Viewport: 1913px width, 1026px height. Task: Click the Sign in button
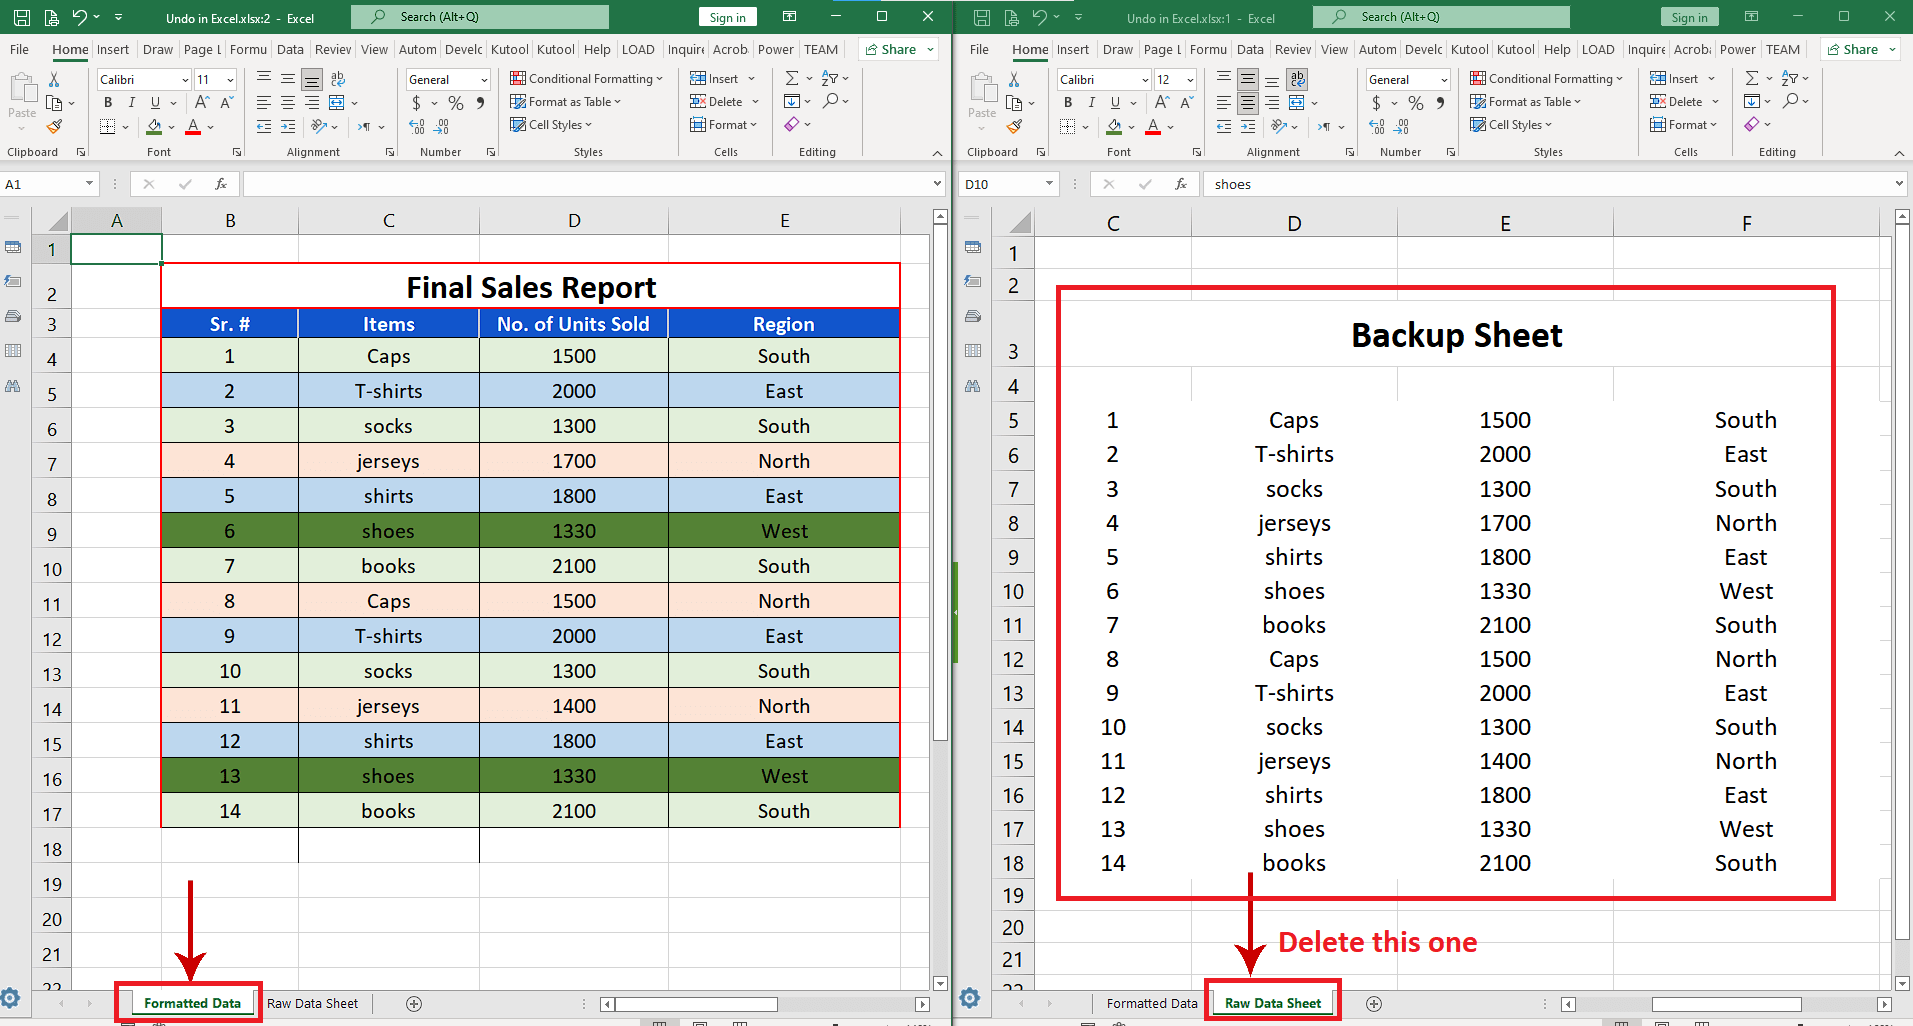727,17
